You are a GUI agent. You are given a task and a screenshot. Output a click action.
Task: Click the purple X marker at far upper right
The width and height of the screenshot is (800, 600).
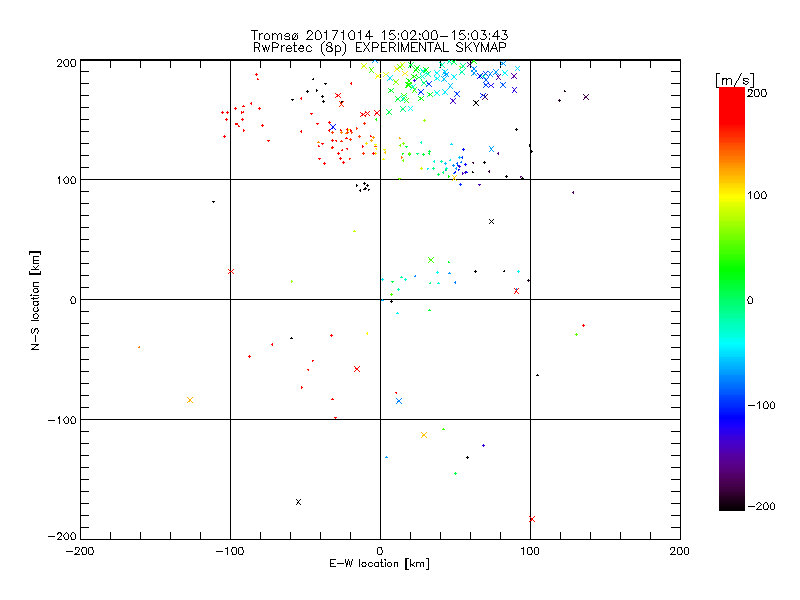tap(586, 97)
